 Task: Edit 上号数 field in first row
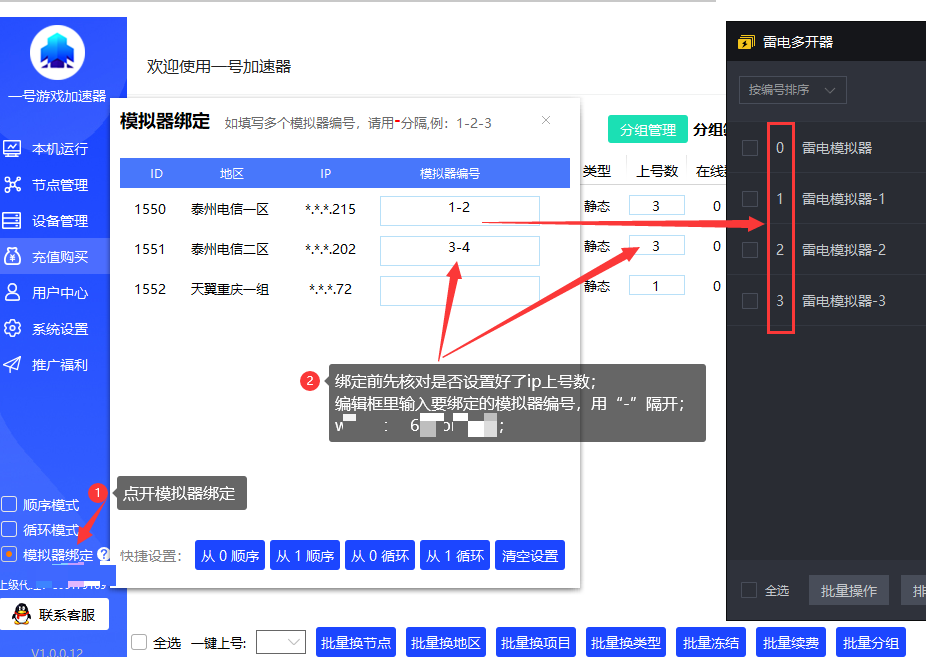[656, 206]
